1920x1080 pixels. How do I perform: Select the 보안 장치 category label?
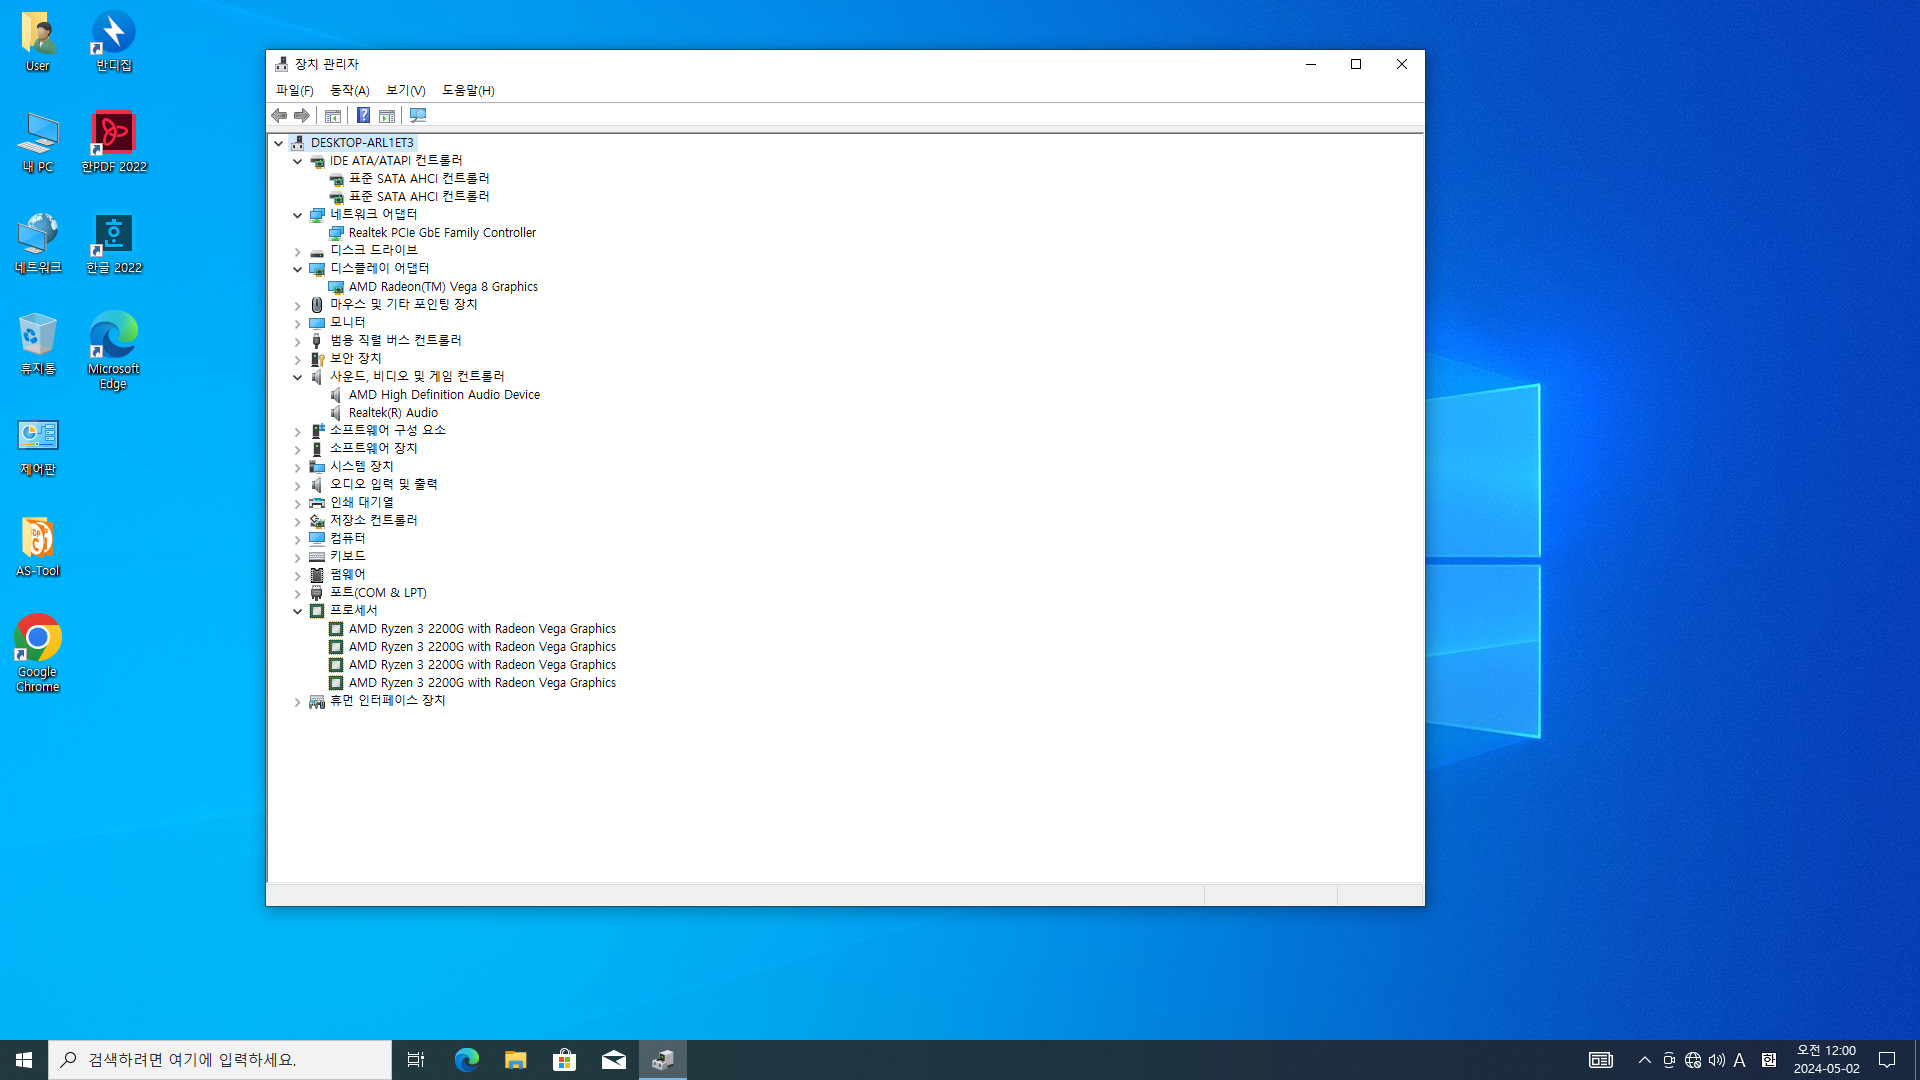tap(356, 358)
